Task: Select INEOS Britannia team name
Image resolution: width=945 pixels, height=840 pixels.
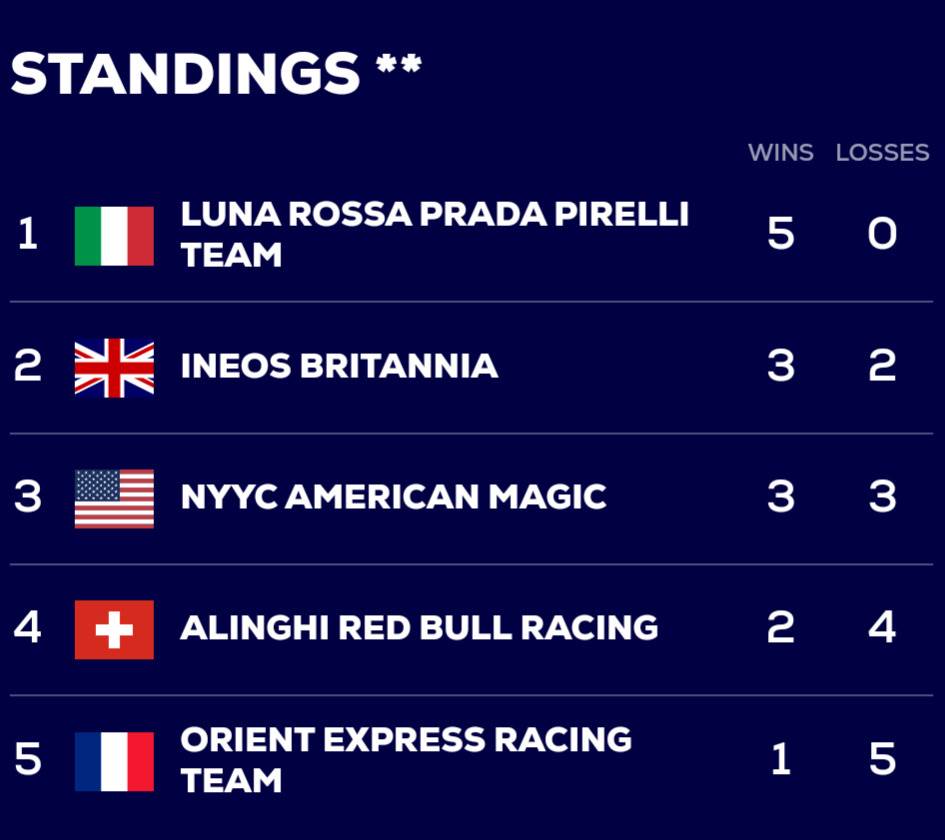Action: (x=339, y=366)
